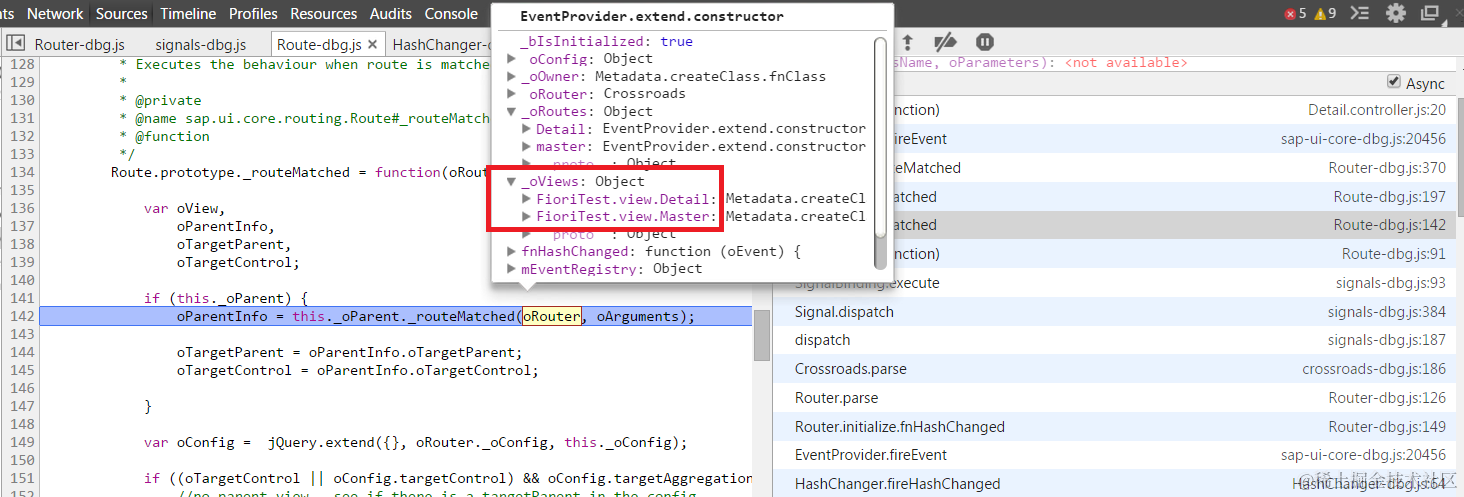Open DevTools settings gear

(1396, 14)
